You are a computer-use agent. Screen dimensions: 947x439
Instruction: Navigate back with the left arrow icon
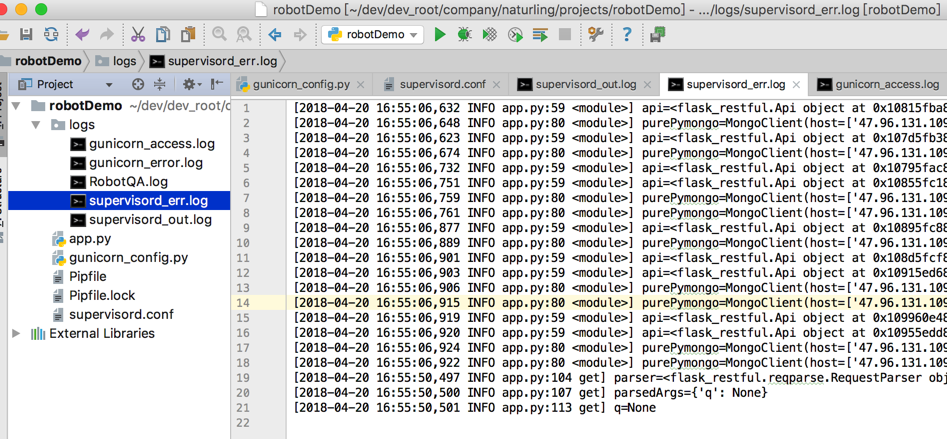(275, 34)
